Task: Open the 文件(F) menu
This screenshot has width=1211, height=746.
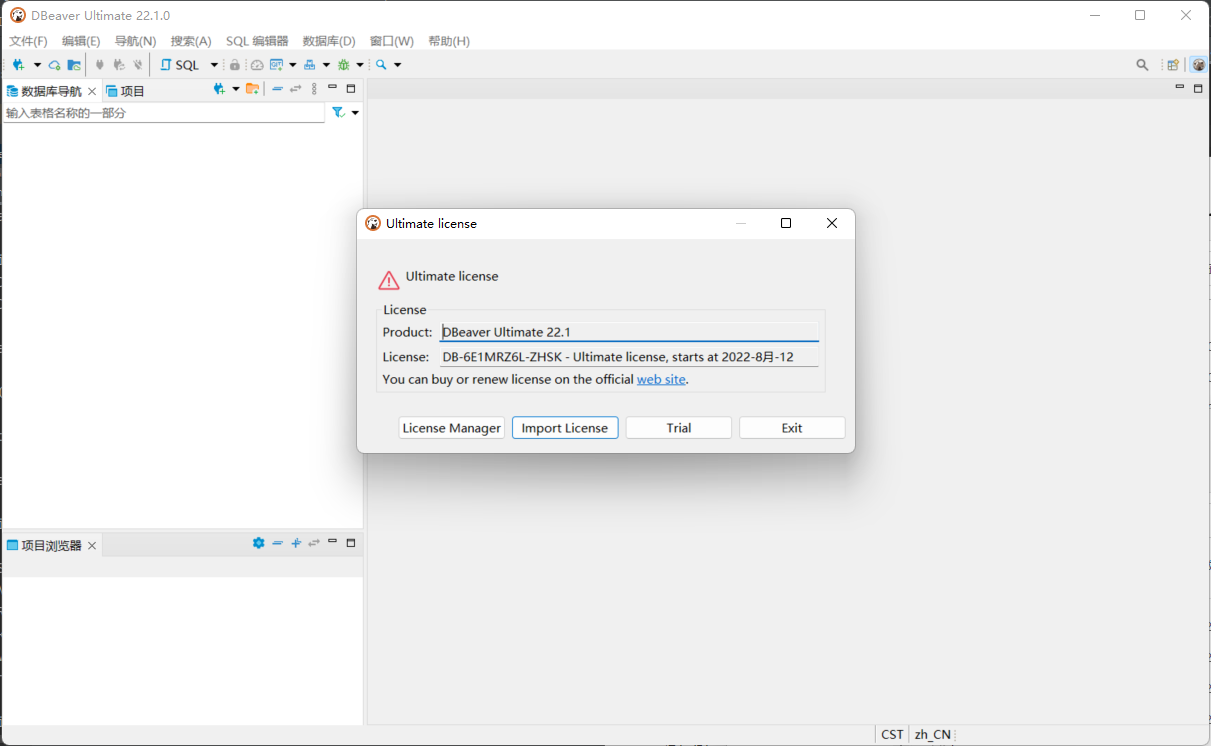Action: tap(28, 41)
